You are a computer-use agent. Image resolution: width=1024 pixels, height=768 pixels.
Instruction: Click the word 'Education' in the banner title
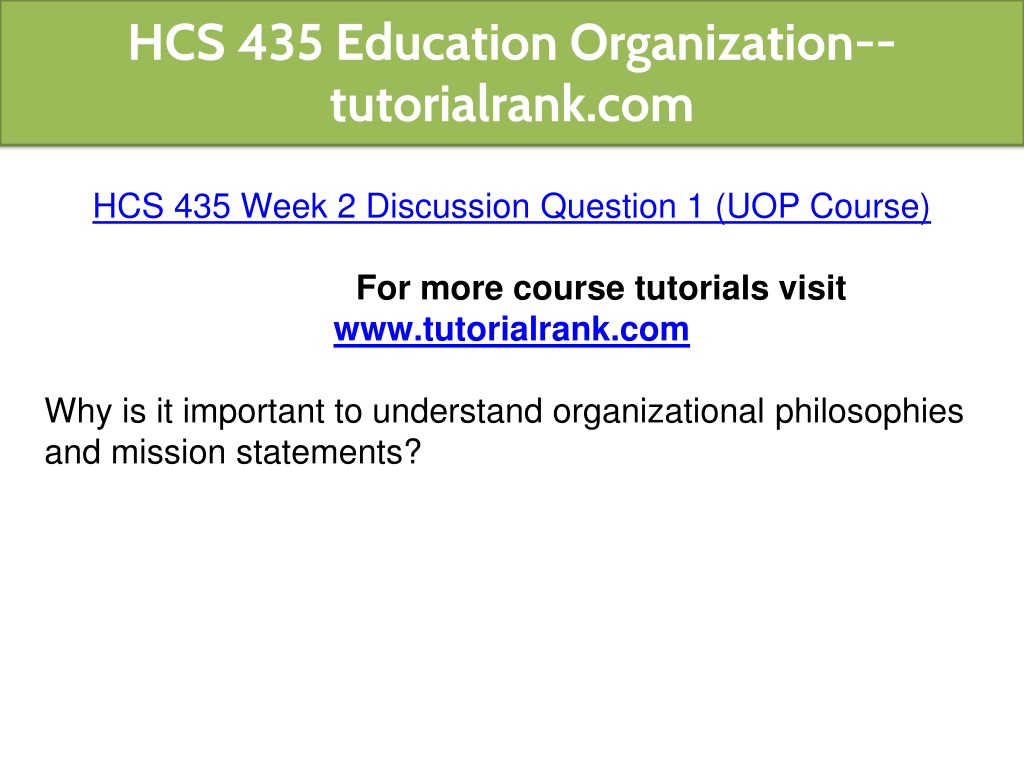coord(447,43)
